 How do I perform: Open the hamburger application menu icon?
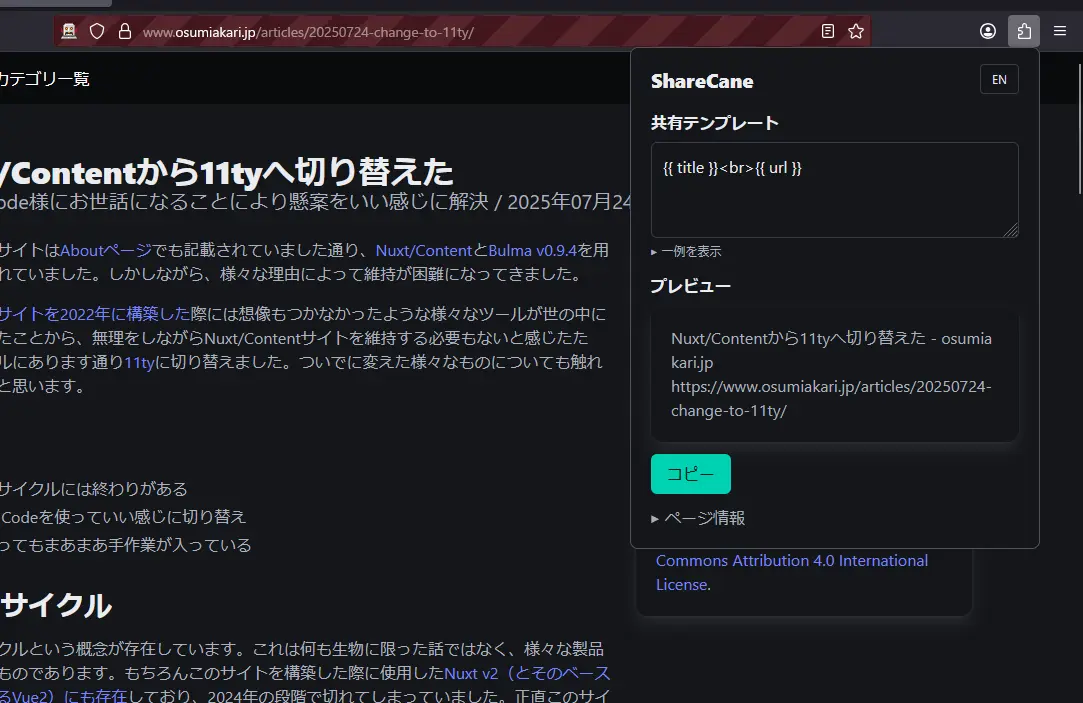(1059, 31)
